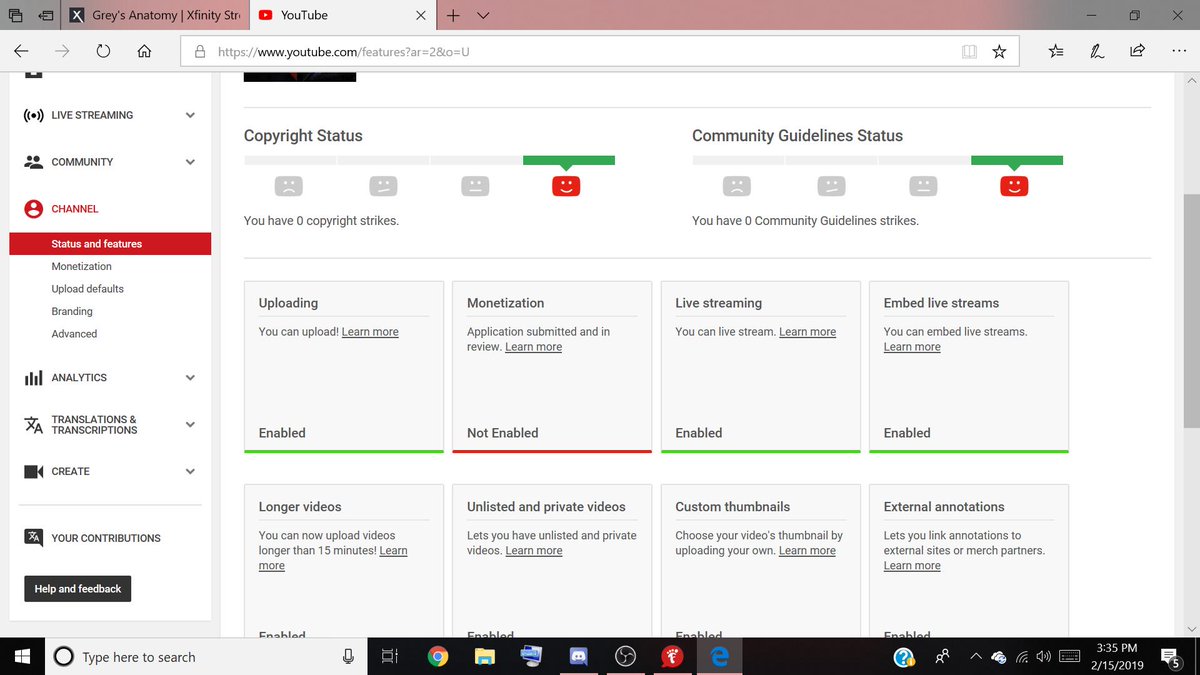Viewport: 1200px width, 675px height.
Task: Click the Channel account icon
Action: 33,209
